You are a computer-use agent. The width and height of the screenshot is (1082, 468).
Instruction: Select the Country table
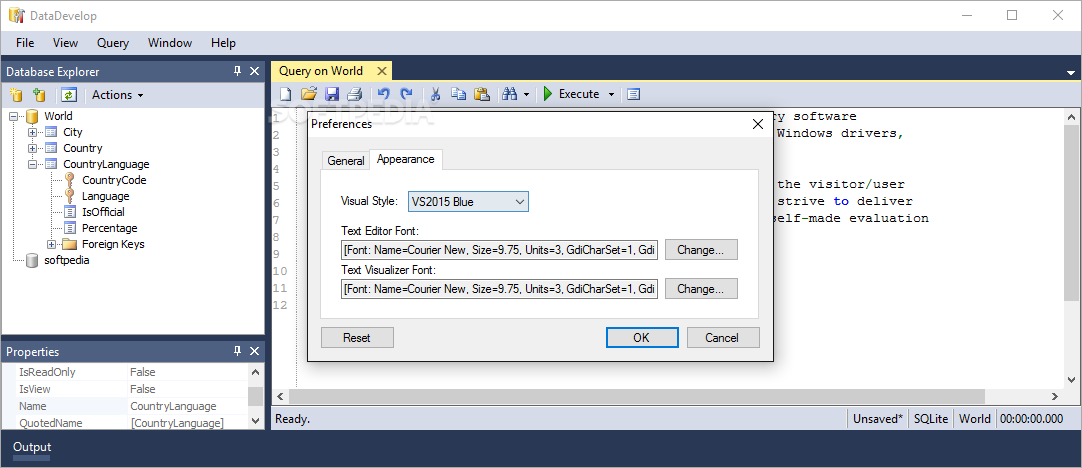(x=83, y=148)
